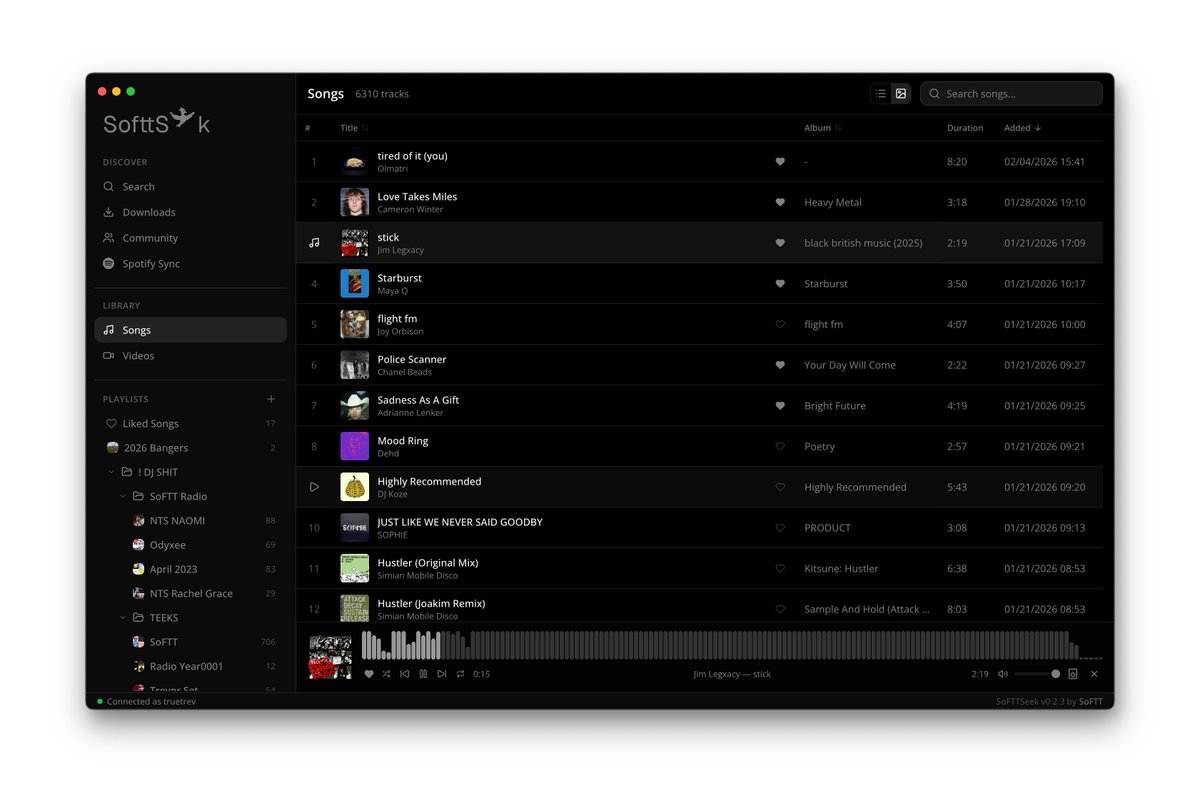Like Highly Recommended by DJ Koze

coord(780,487)
